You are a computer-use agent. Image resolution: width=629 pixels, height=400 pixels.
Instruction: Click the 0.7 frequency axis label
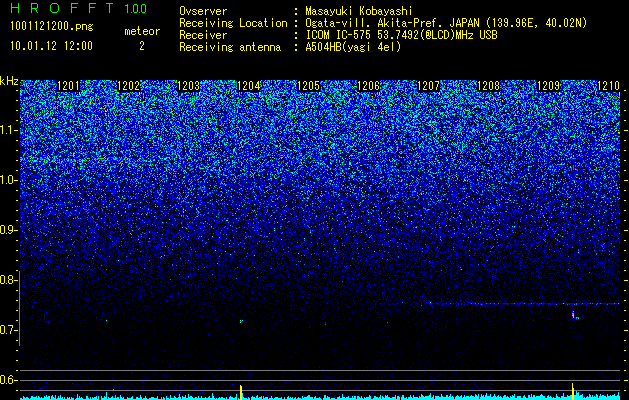tap(9, 330)
